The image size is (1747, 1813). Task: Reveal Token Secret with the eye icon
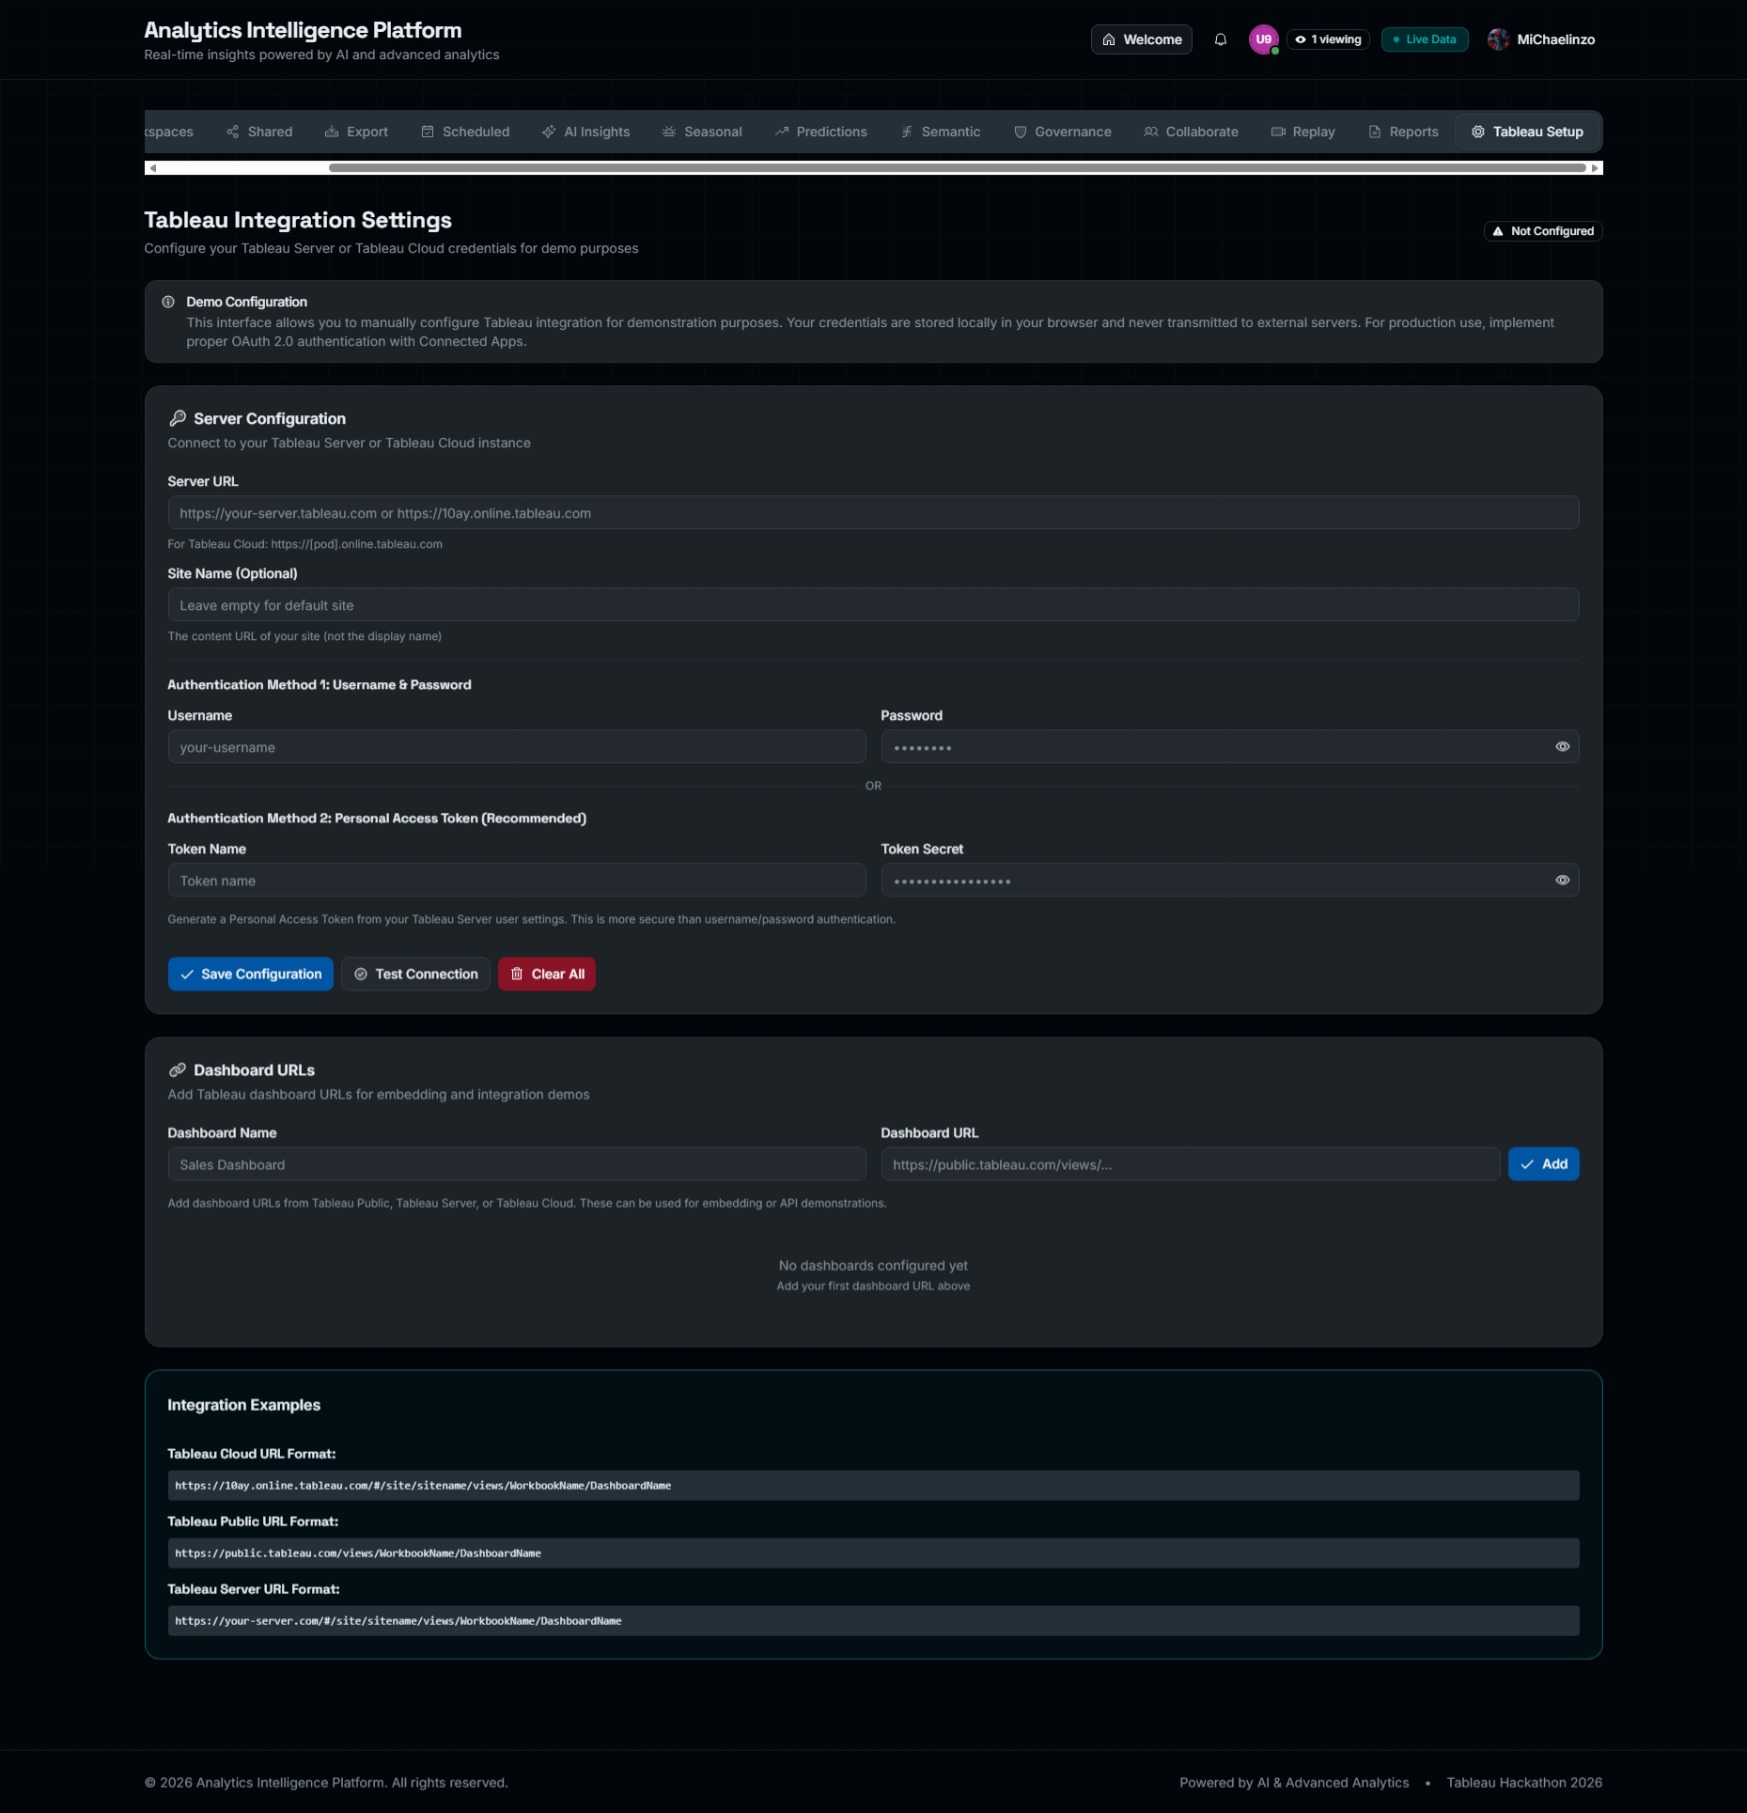tap(1562, 881)
